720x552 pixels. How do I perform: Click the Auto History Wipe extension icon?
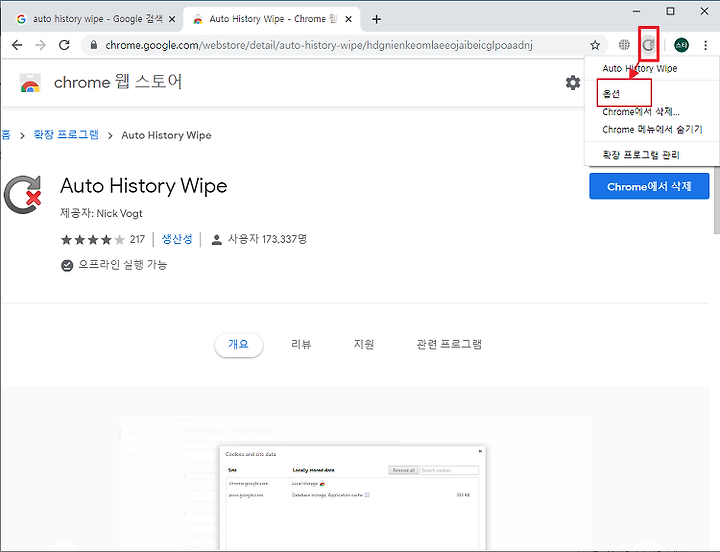(648, 45)
